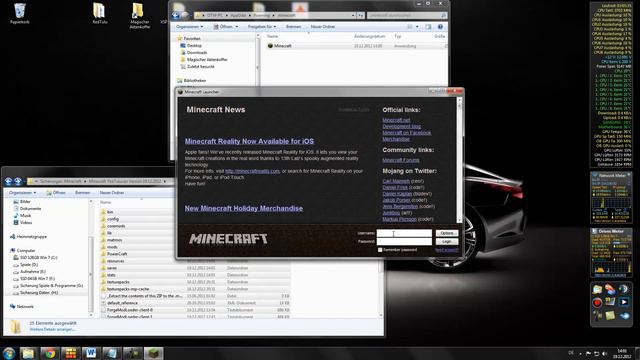This screenshot has height=360, width=640.
Task: Click the Minecraft Launcher news vertical scrollbar
Action: pos(459,160)
